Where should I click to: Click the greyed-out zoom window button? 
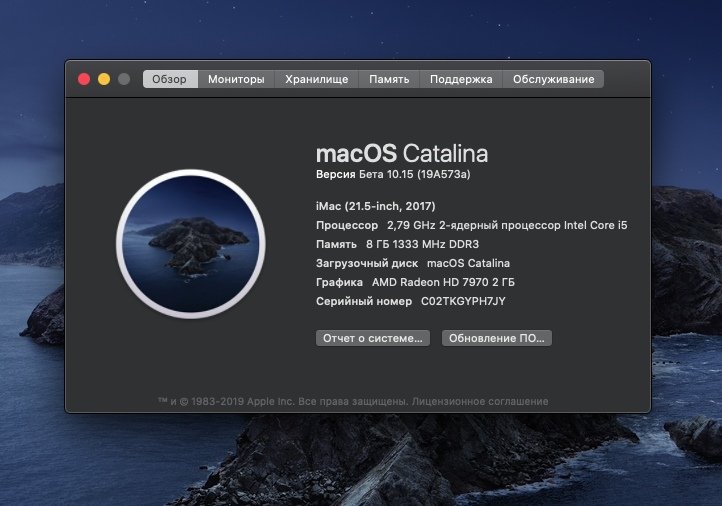point(124,79)
